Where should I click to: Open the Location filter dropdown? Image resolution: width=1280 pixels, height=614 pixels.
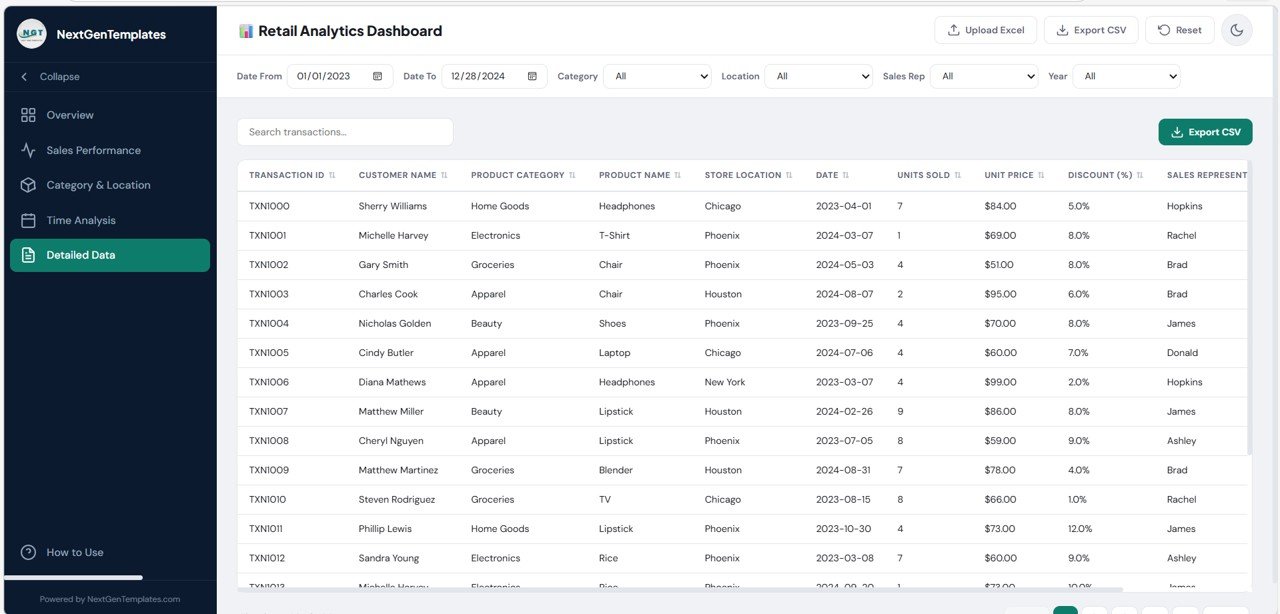[x=820, y=75]
